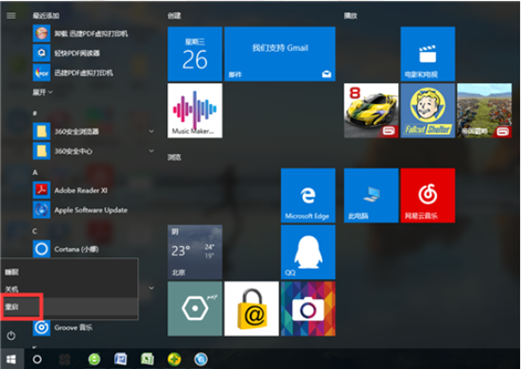
Task: Launch the Asphalt 8 racing car tile
Action: [371, 110]
